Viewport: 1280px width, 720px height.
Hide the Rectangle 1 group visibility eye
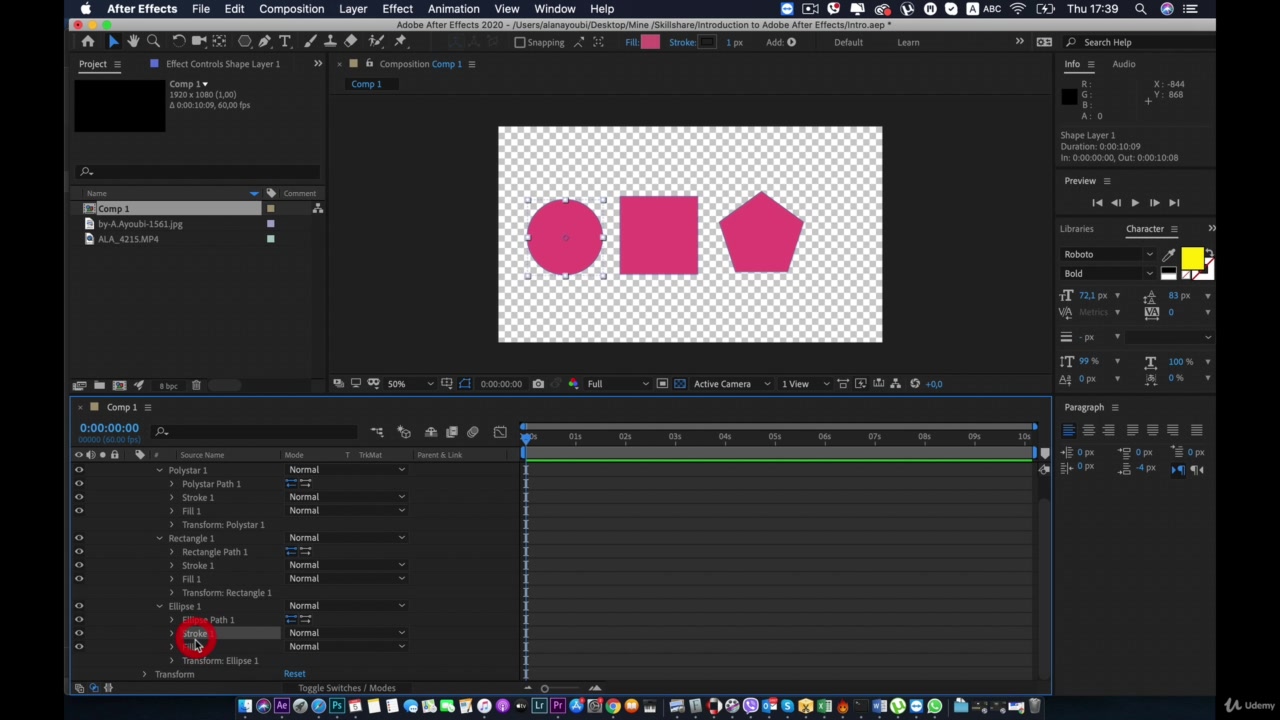coord(79,538)
